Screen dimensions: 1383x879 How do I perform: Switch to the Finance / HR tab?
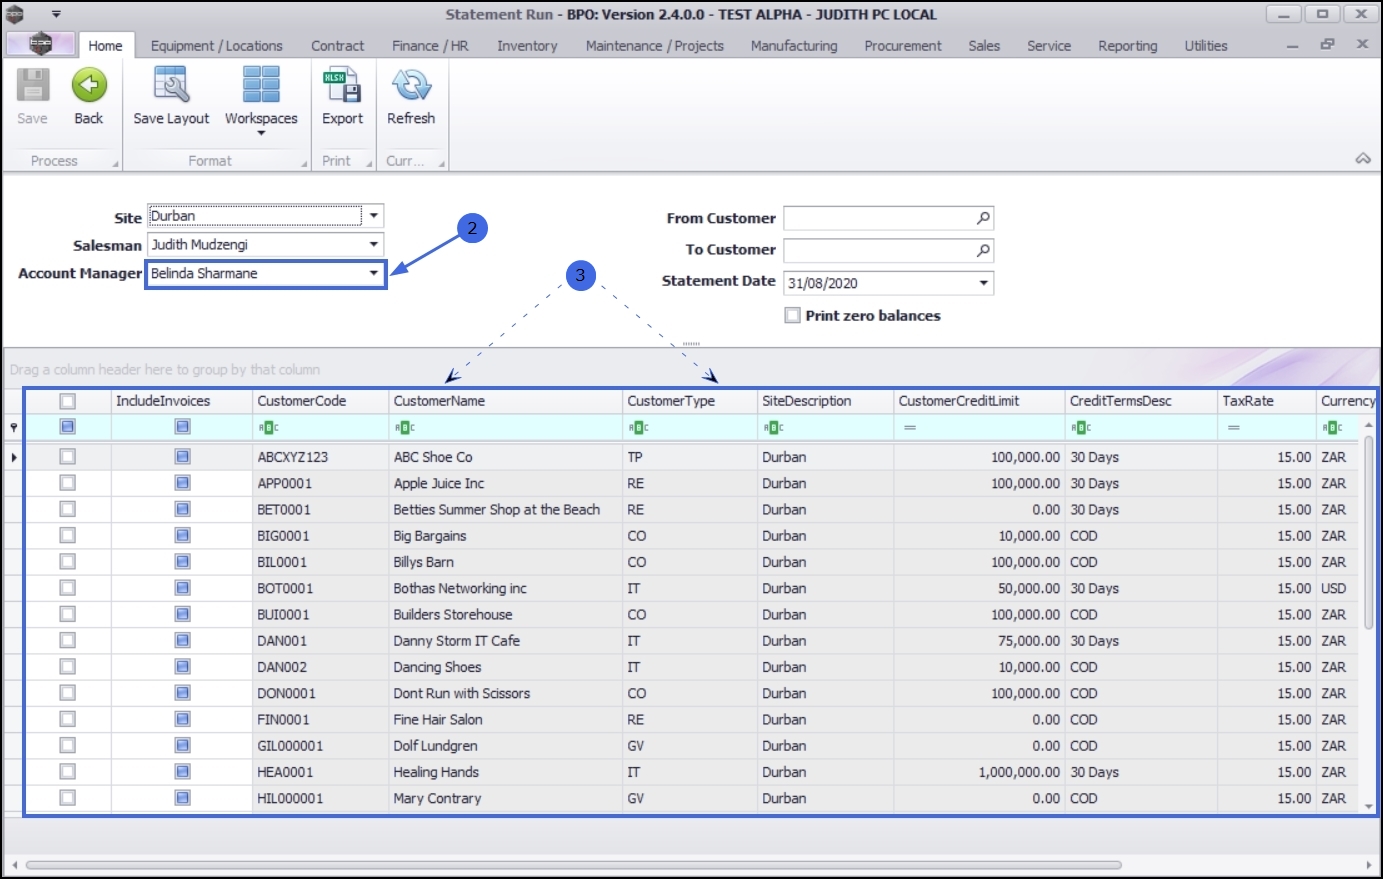pos(430,46)
